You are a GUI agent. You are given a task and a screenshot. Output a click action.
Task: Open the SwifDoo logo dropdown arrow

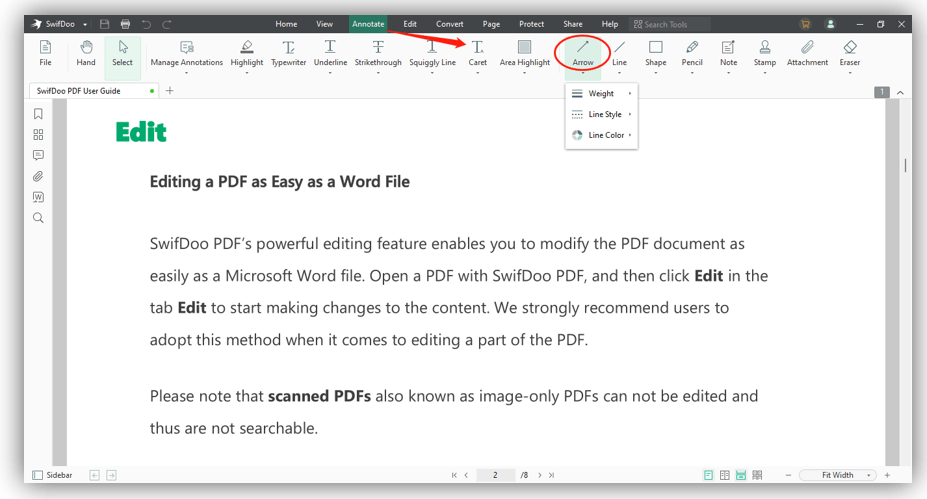[85, 24]
